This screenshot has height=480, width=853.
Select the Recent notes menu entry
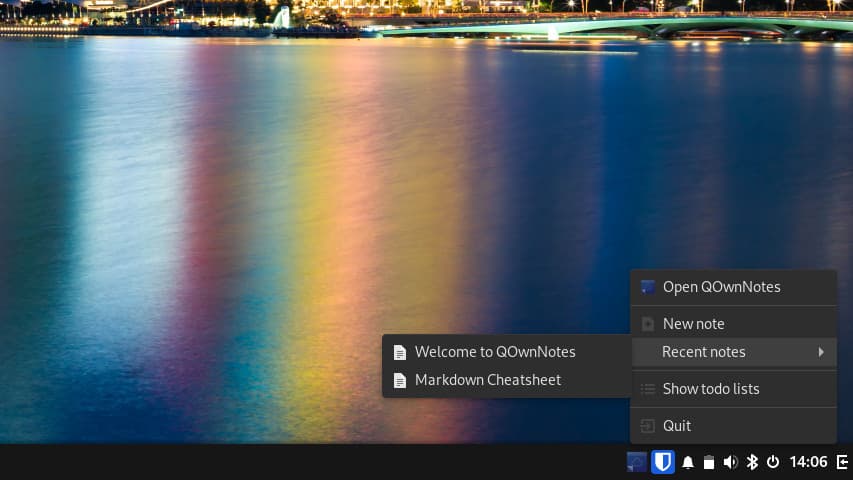pyautogui.click(x=703, y=352)
